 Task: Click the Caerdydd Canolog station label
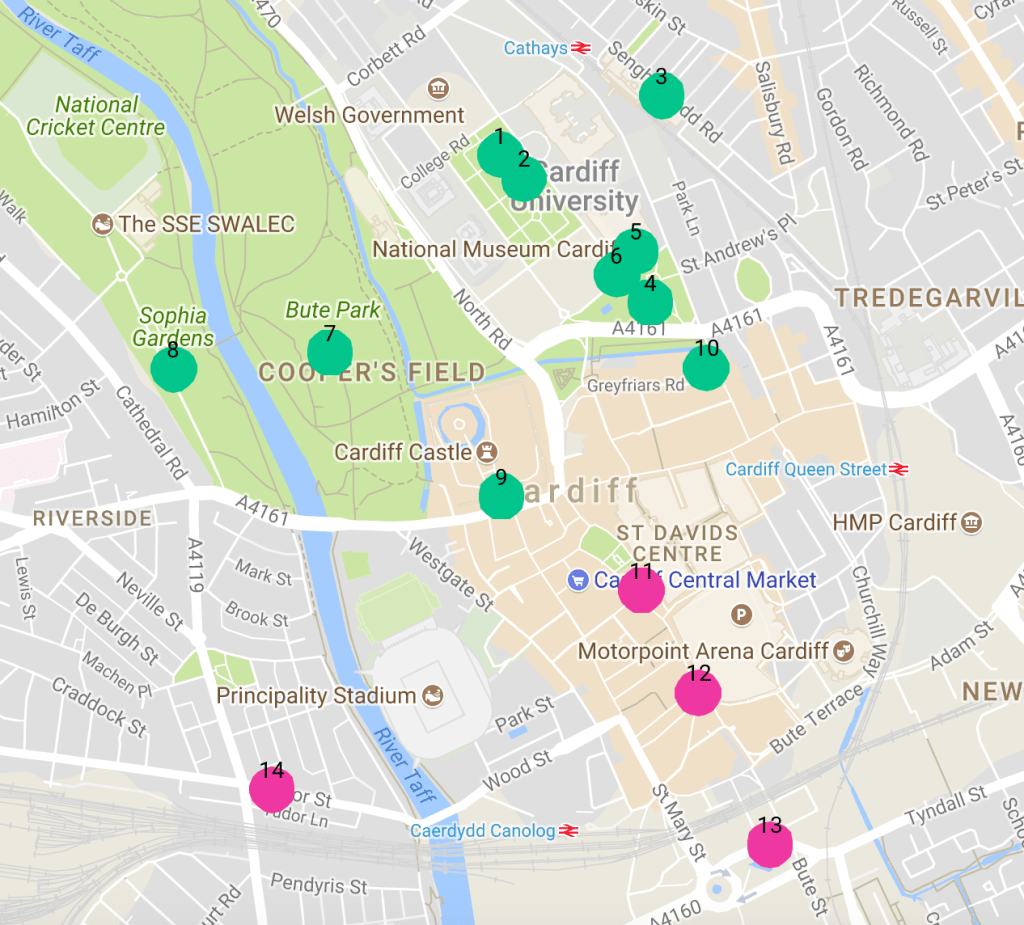point(483,831)
